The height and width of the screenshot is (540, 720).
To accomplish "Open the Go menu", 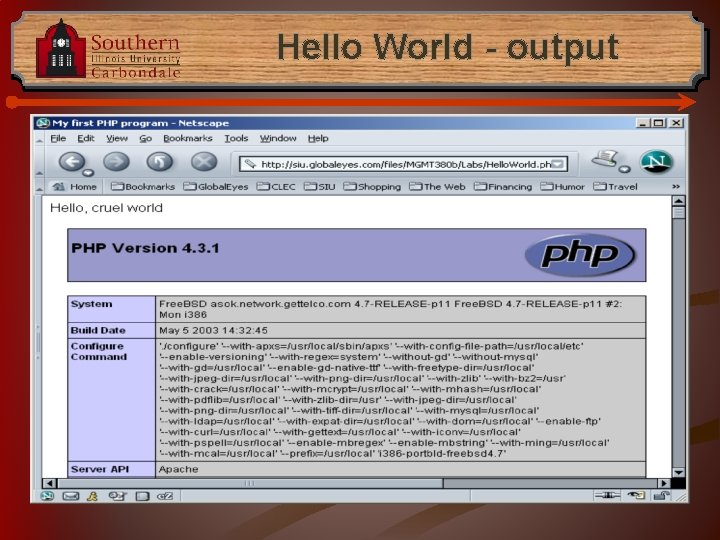I will 146,138.
